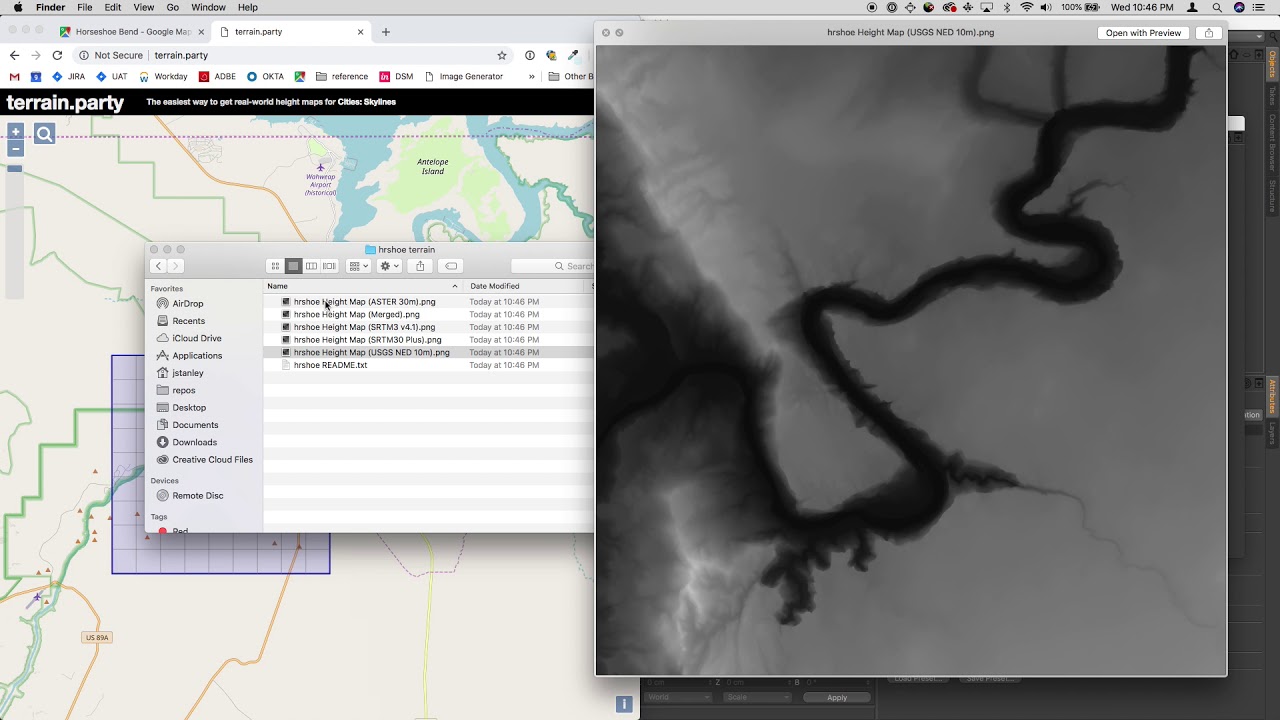Screen dimensions: 1280x720
Task: Click the Finder search field
Action: pos(552,266)
